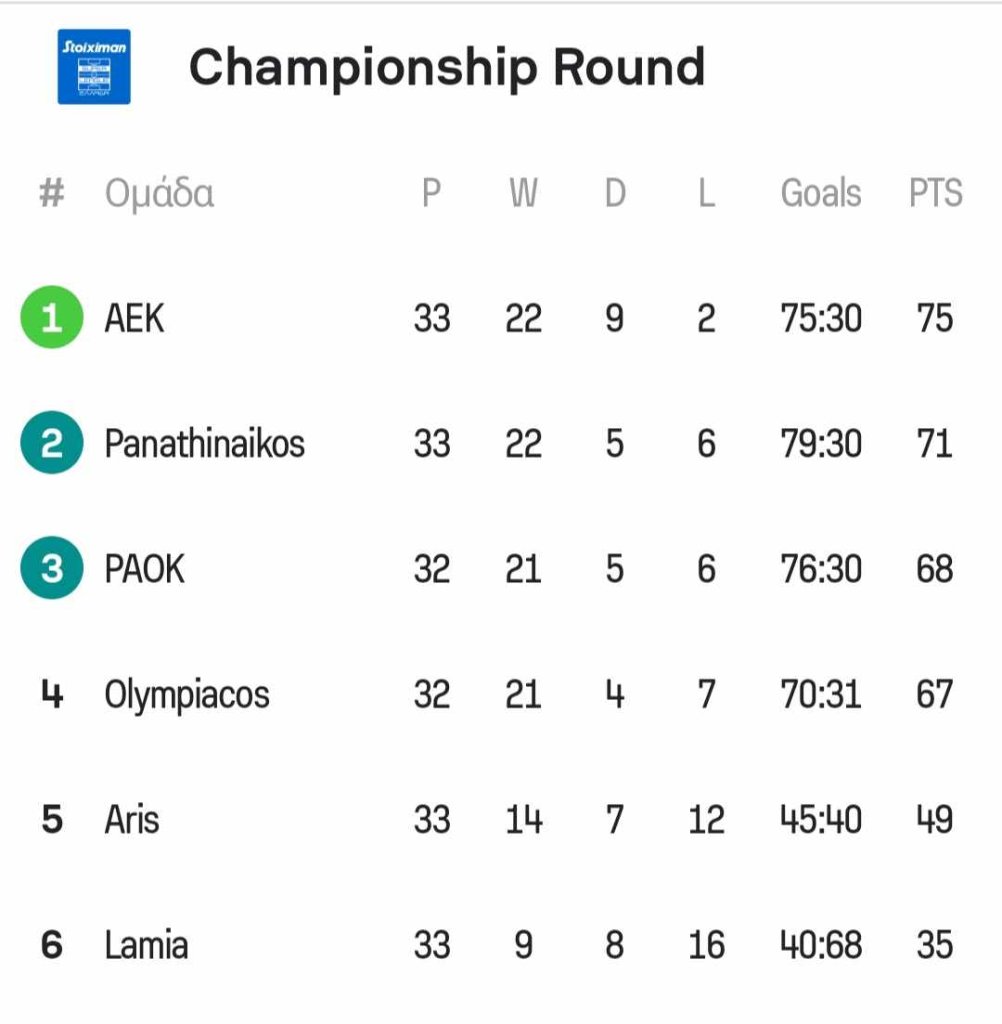Open the PAOK team entry
Viewport: 1002px width, 1024px height.
(x=144, y=569)
